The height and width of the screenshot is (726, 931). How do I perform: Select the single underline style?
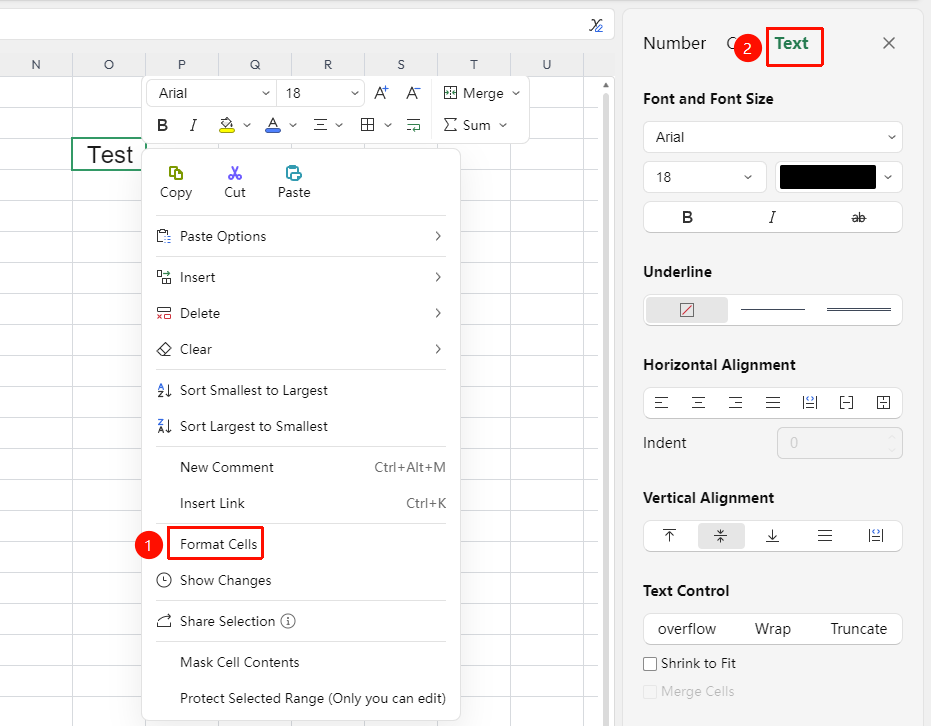point(773,310)
